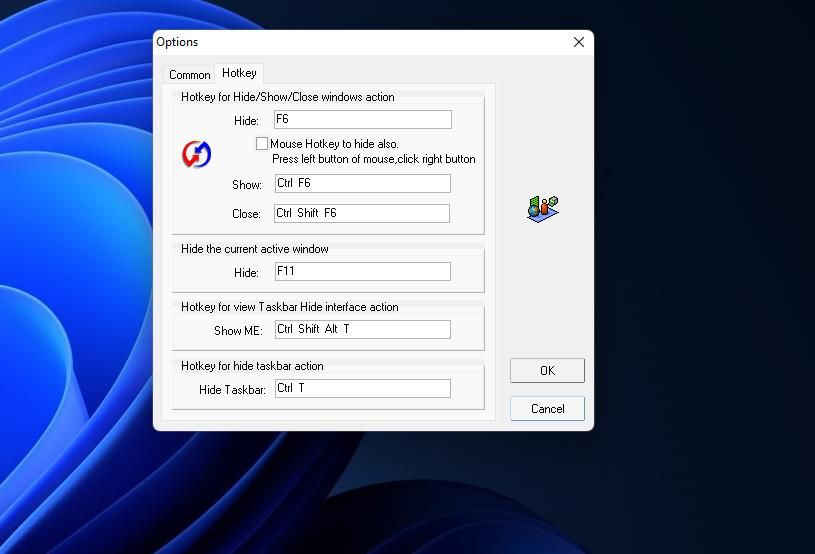Viewport: 815px width, 554px height.
Task: Focus the Show ME hotkey field
Action: [x=362, y=330]
